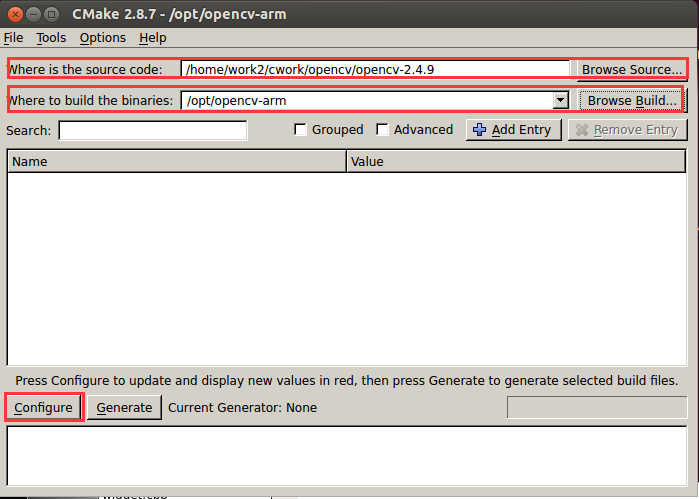Expand the build directory dropdown arrow

(x=560, y=100)
